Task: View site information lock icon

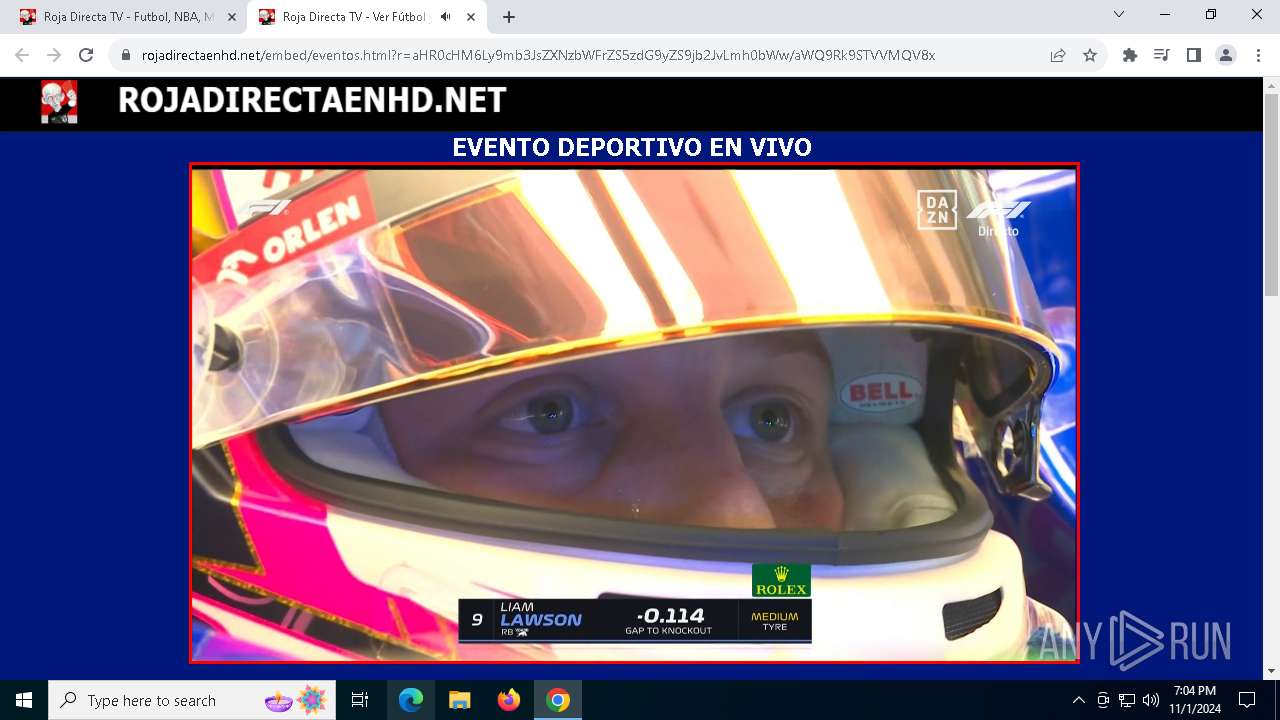Action: pos(126,55)
